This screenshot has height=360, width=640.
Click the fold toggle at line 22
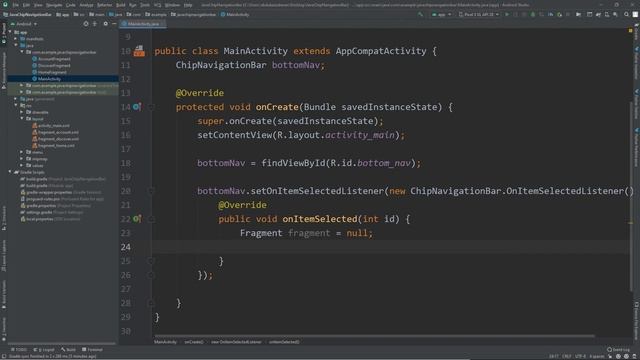[151, 219]
